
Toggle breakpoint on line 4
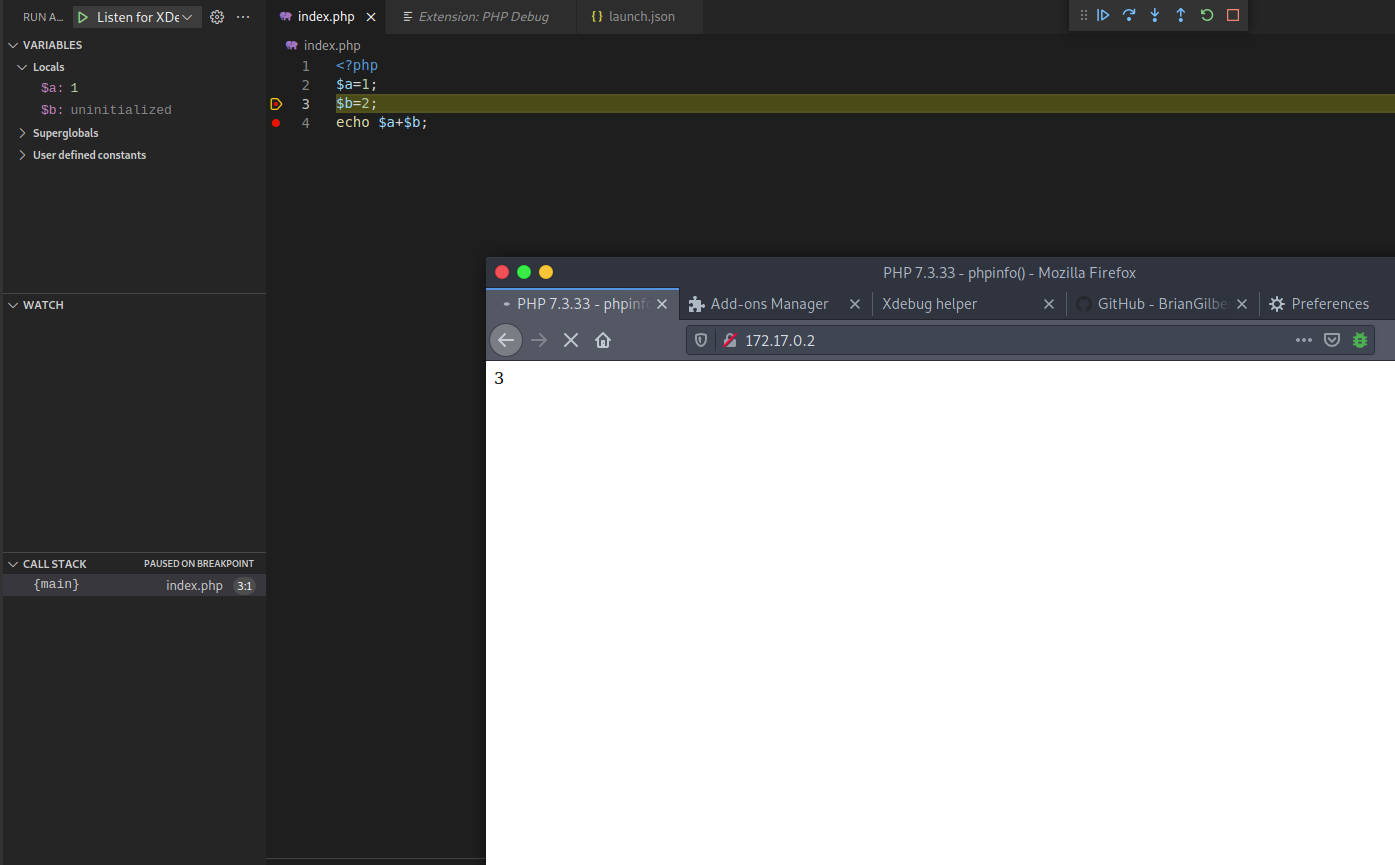tap(276, 123)
